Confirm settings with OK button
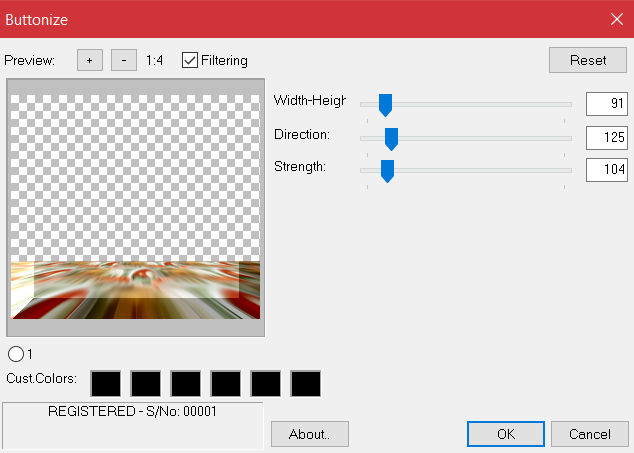Image resolution: width=634 pixels, height=453 pixels. point(506,434)
